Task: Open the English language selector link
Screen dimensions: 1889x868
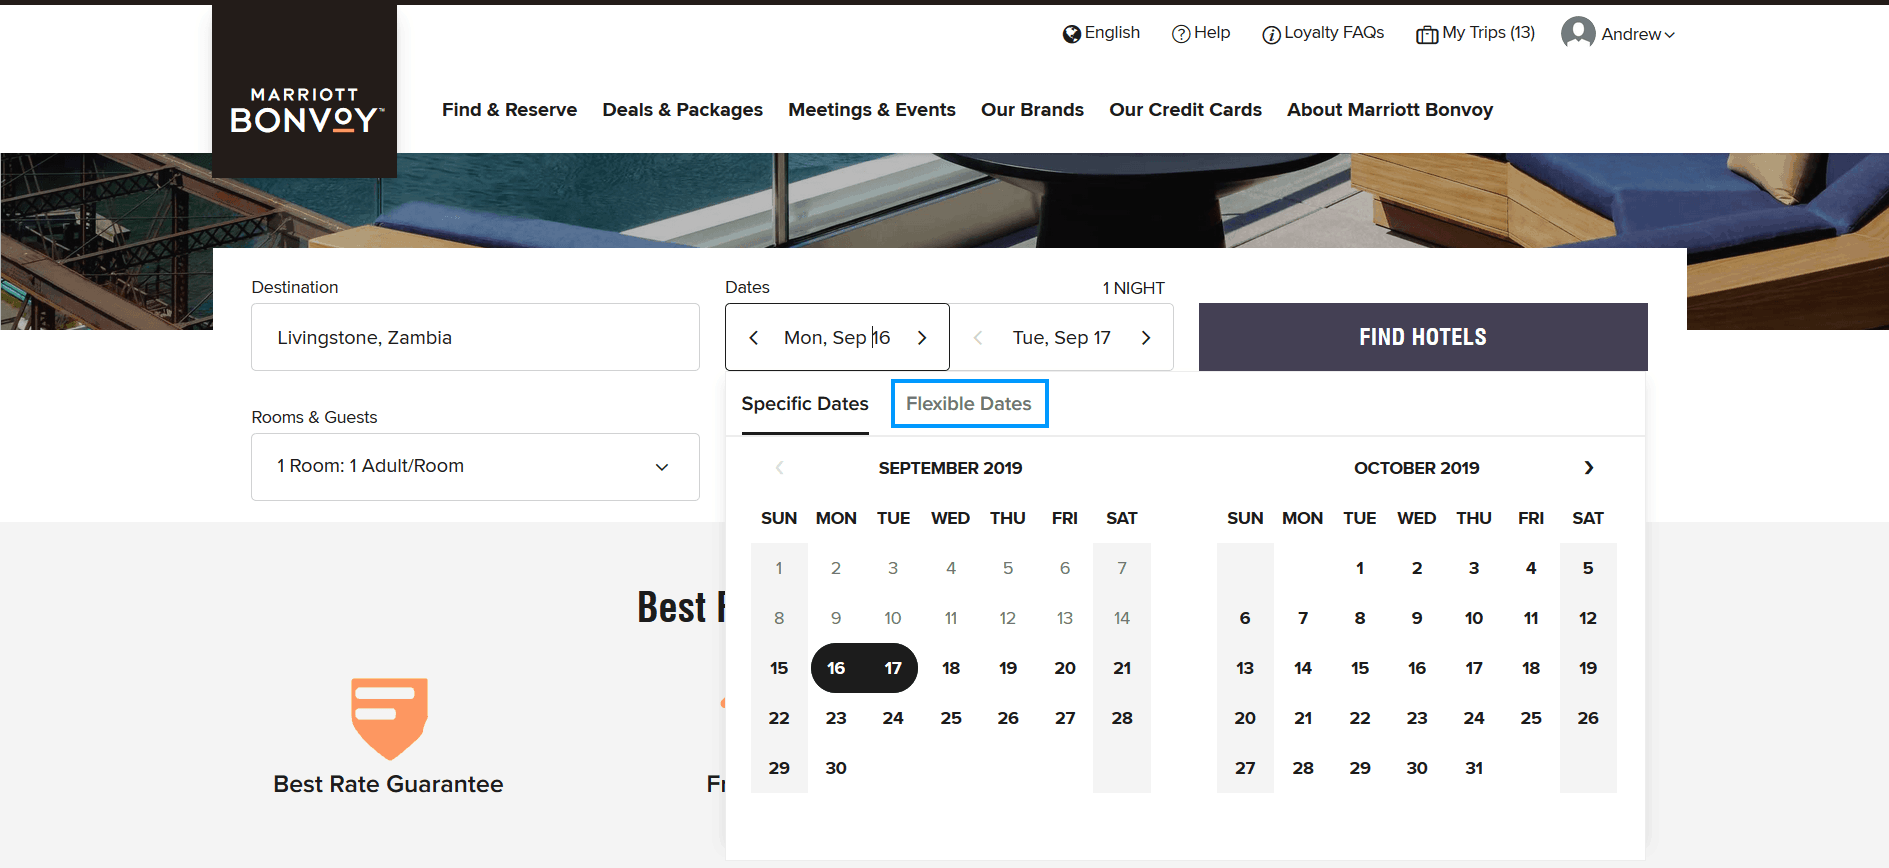Action: point(1112,33)
